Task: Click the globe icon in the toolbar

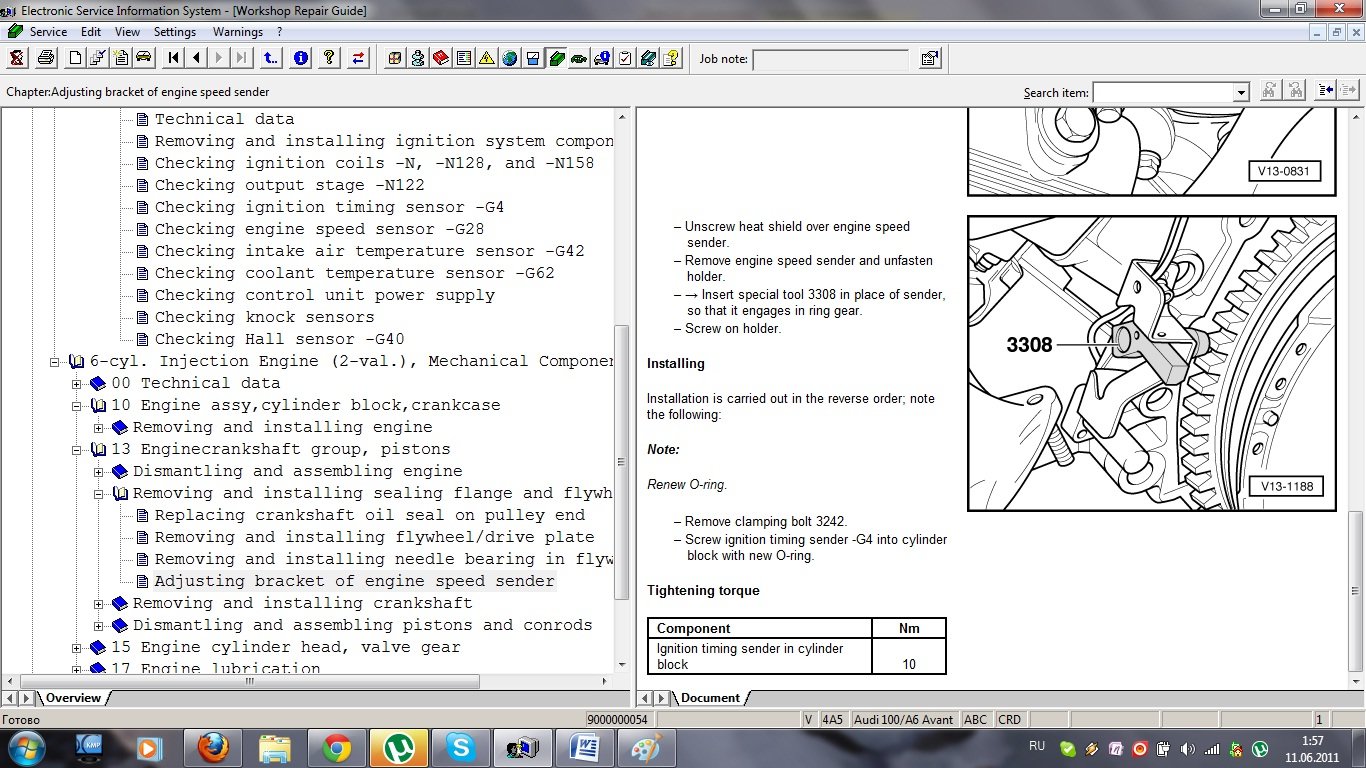Action: point(510,58)
